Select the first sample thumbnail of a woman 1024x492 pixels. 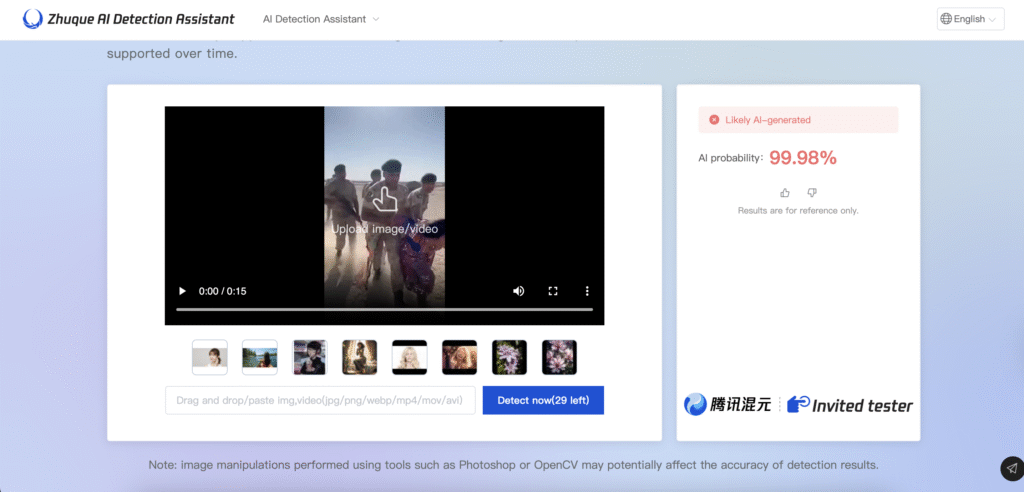click(210, 357)
